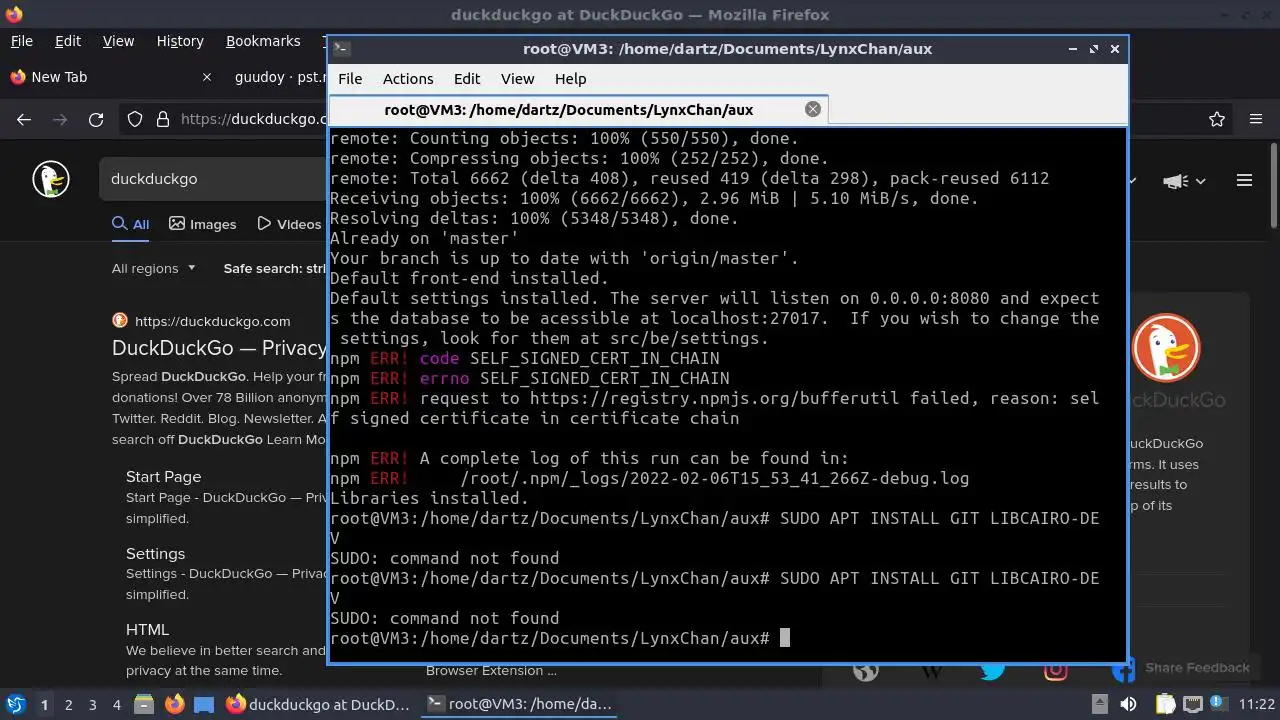1280x720 pixels.
Task: Go back in Firefox
Action: [x=24, y=120]
